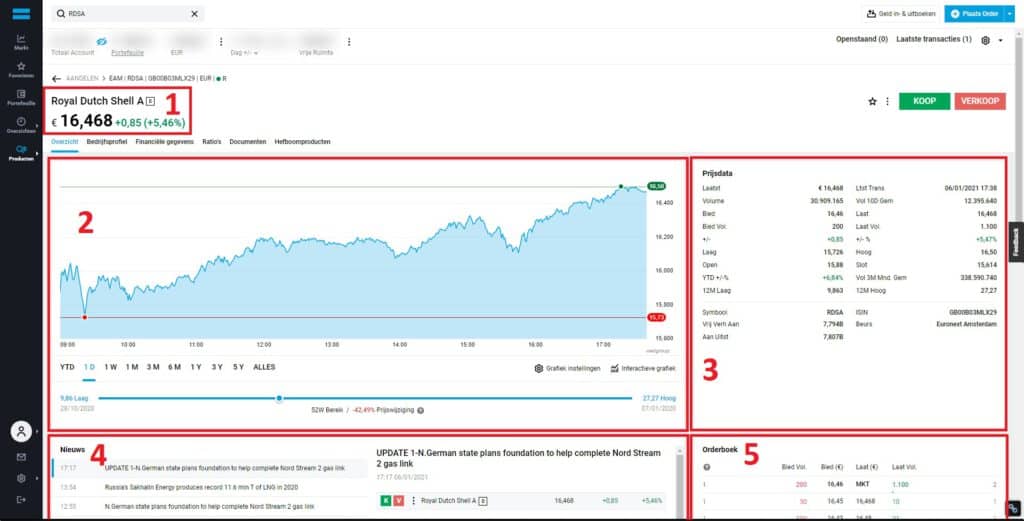The width and height of the screenshot is (1024, 521).
Task: Click the chart high-price marker 16,50
Action: (x=656, y=187)
